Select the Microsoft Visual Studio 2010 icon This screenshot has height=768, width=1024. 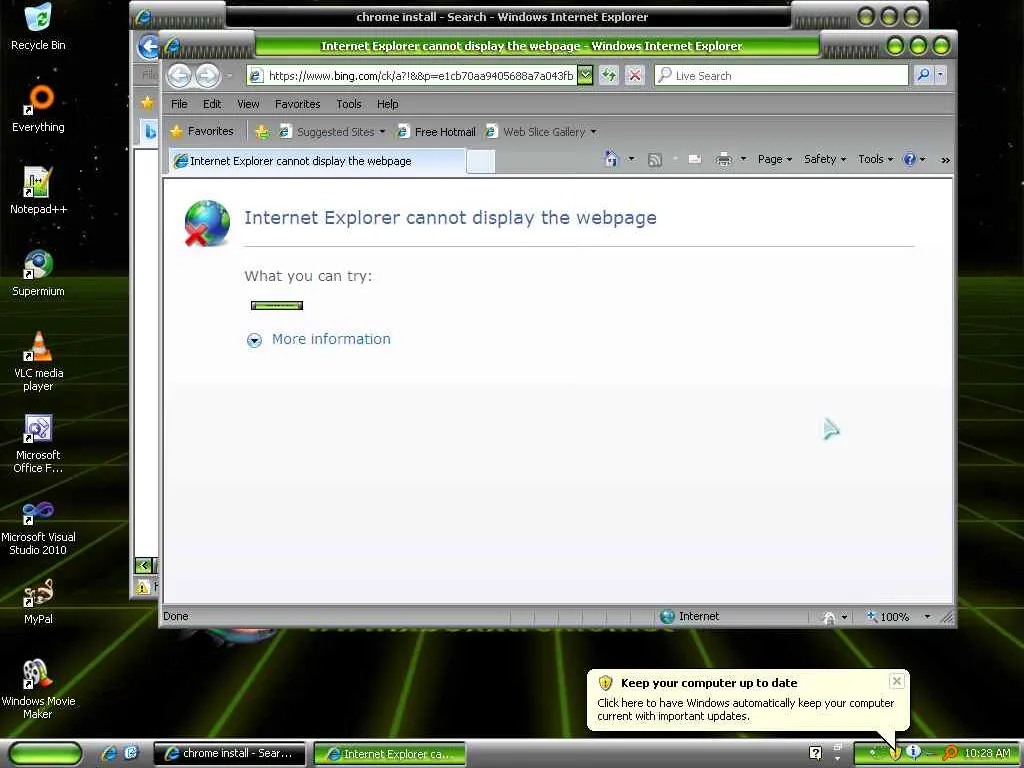tap(38, 527)
